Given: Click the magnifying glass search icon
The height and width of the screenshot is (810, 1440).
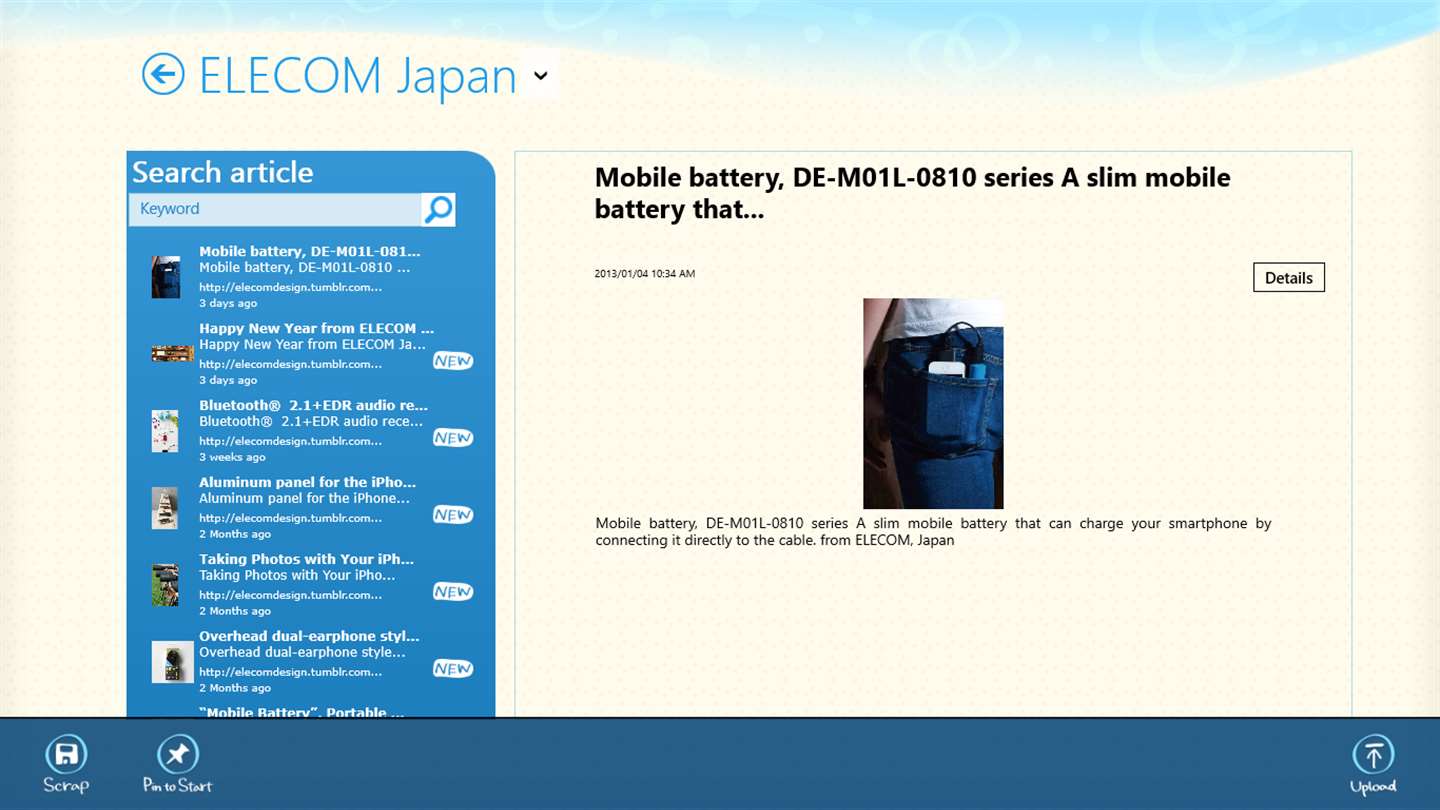Looking at the screenshot, I should tap(438, 209).
